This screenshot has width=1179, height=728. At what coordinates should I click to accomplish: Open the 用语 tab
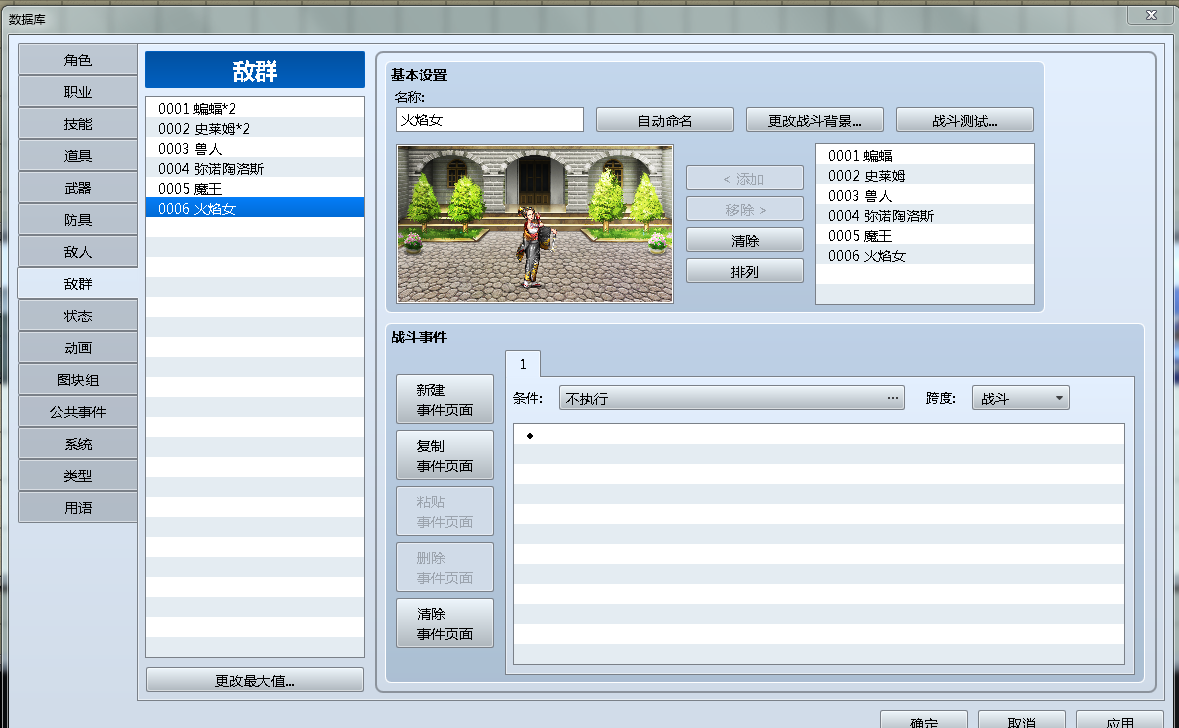tap(77, 508)
